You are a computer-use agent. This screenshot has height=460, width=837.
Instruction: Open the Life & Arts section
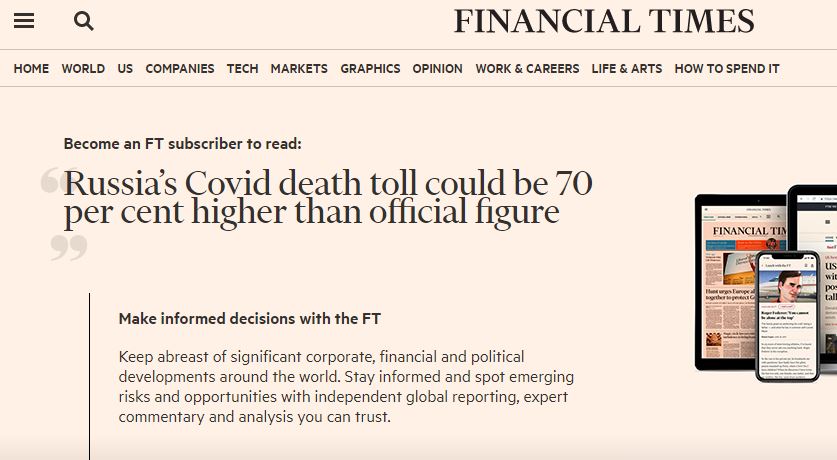click(627, 69)
